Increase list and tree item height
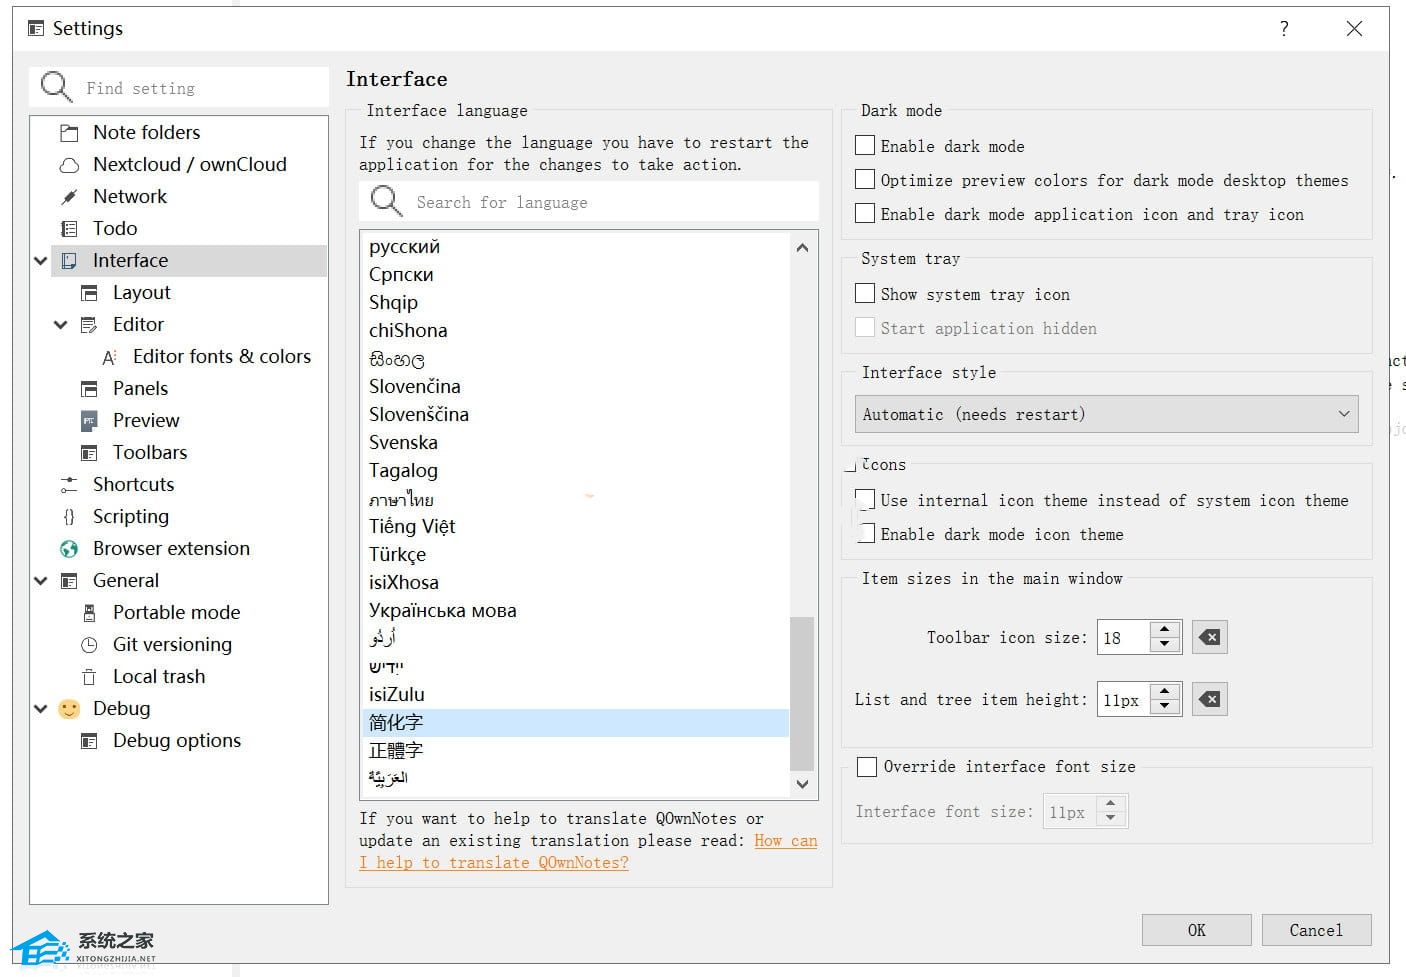Image resolution: width=1406 pixels, height=977 pixels. click(1165, 691)
